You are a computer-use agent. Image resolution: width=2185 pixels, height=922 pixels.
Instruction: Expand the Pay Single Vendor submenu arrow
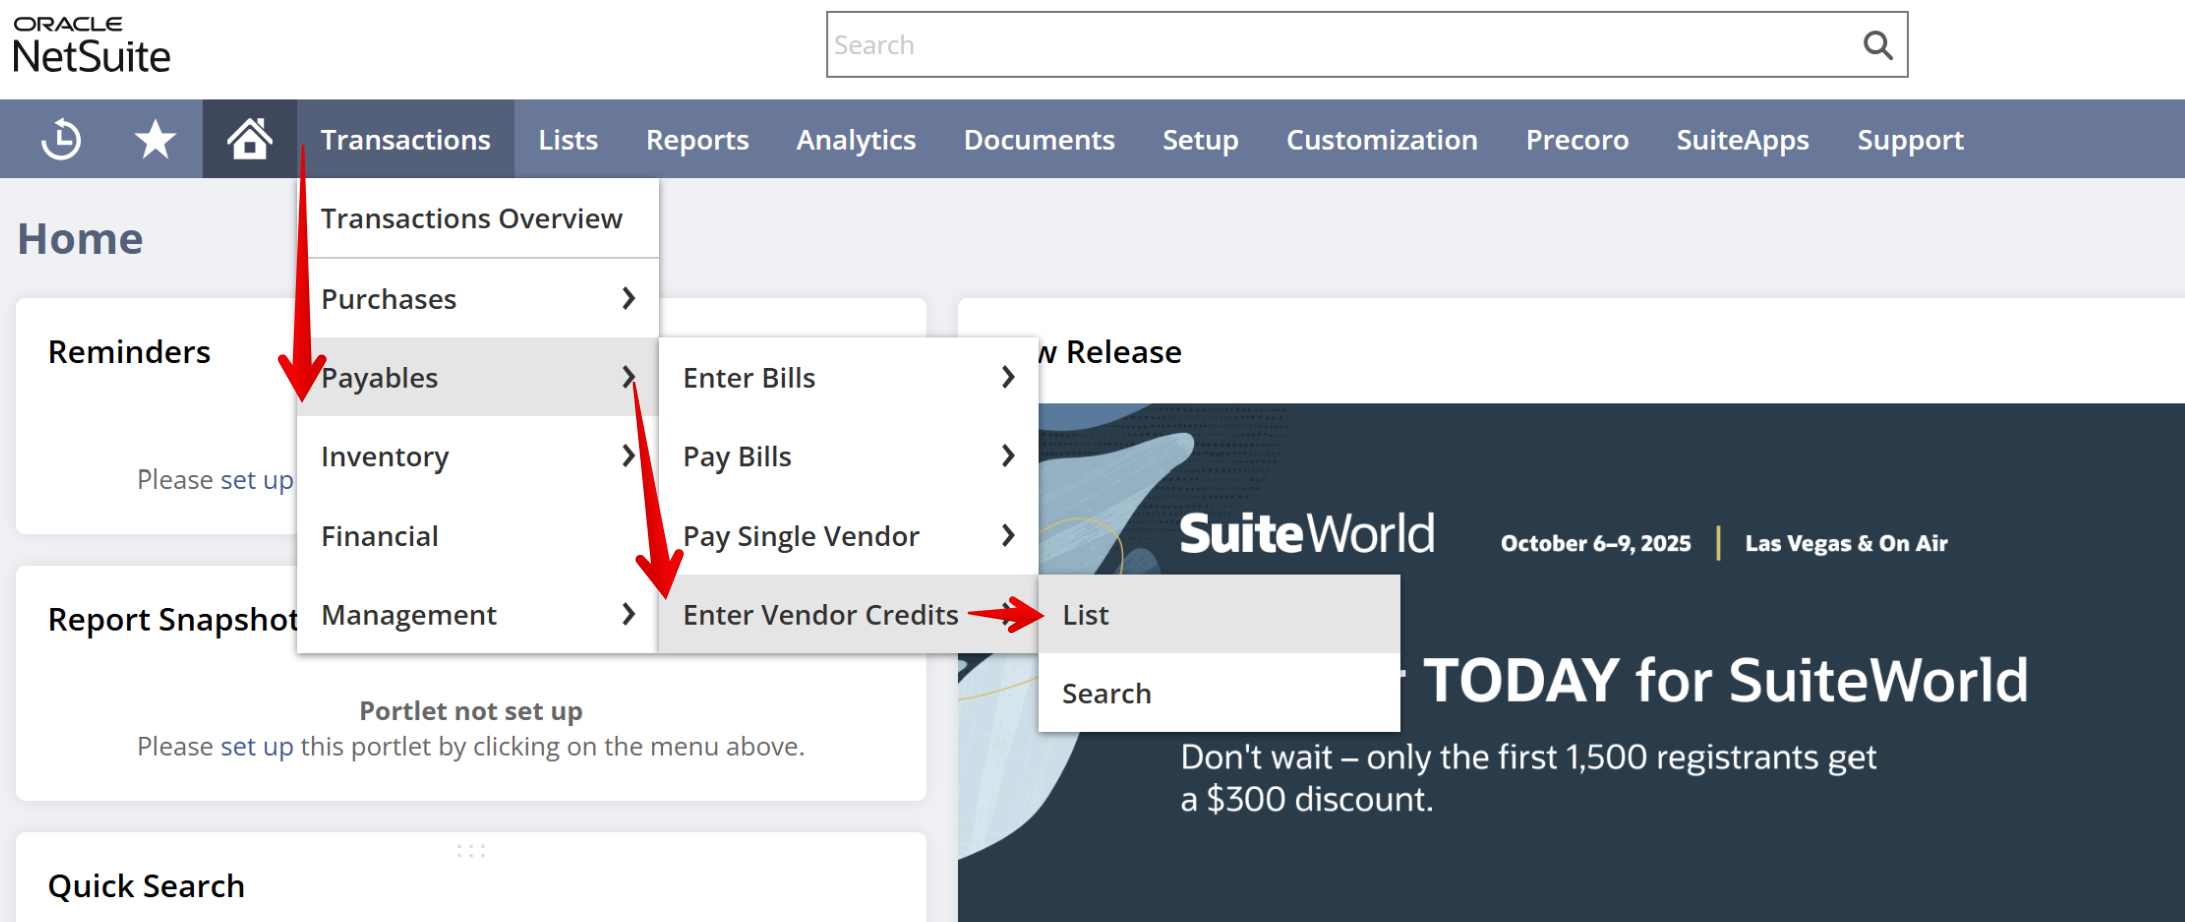click(1008, 535)
